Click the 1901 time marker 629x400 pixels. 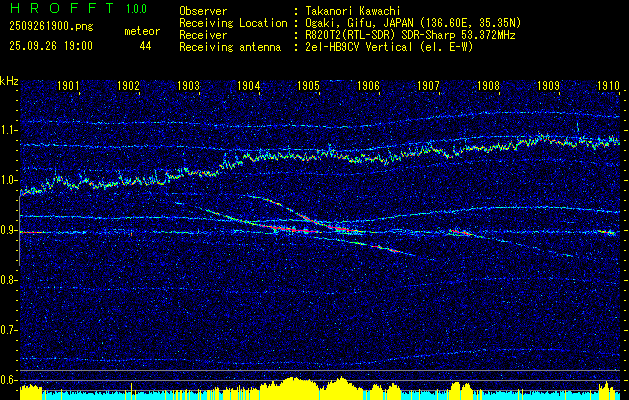click(68, 85)
